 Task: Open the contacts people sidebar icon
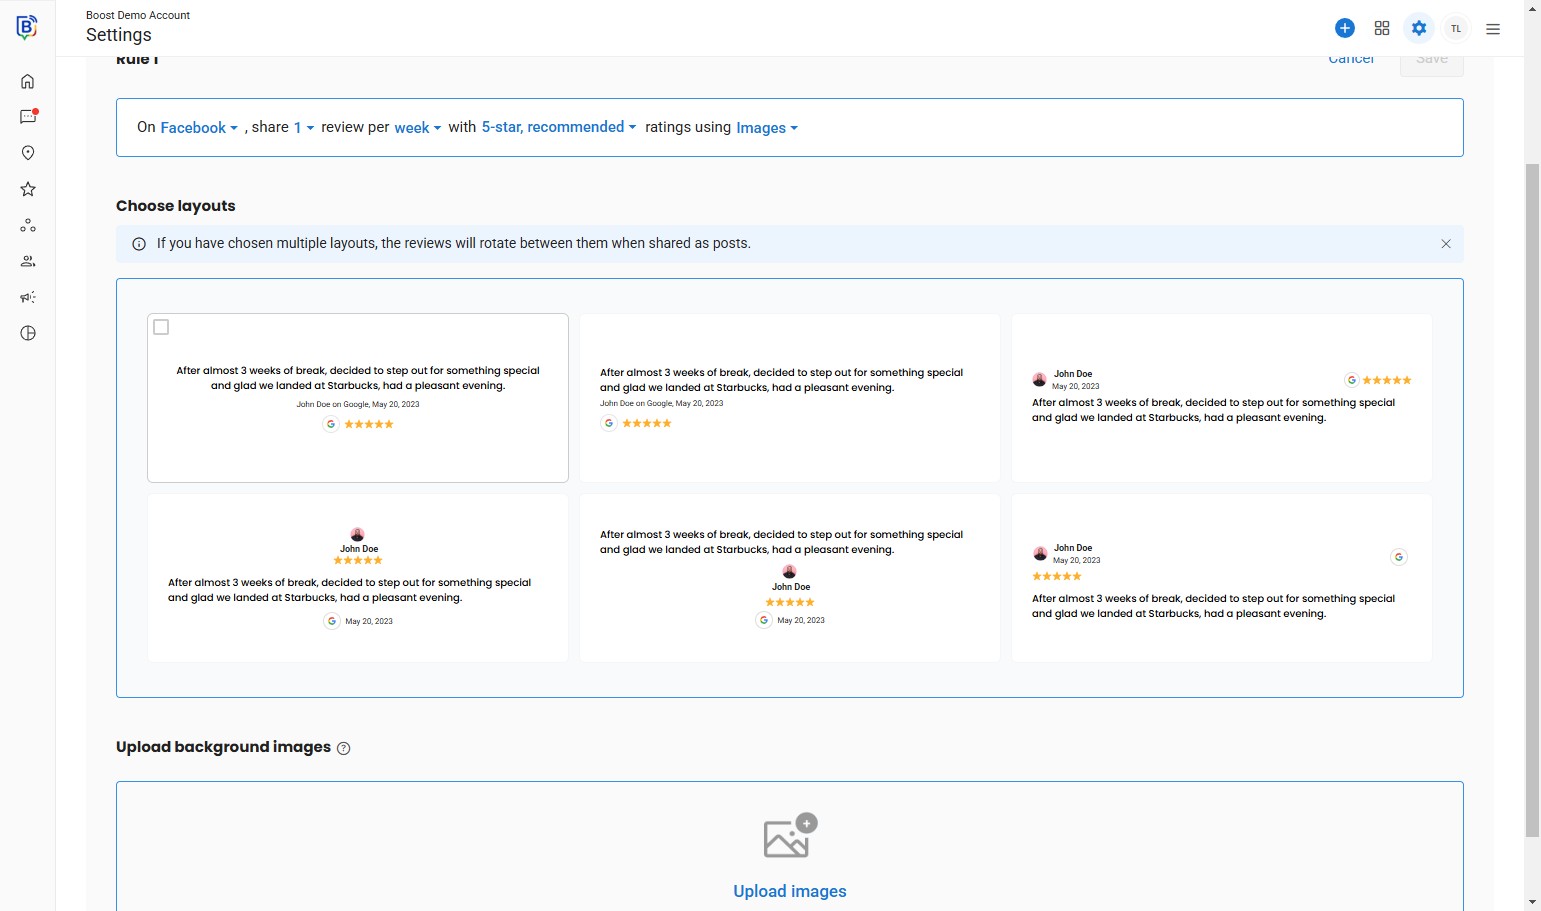coord(28,261)
